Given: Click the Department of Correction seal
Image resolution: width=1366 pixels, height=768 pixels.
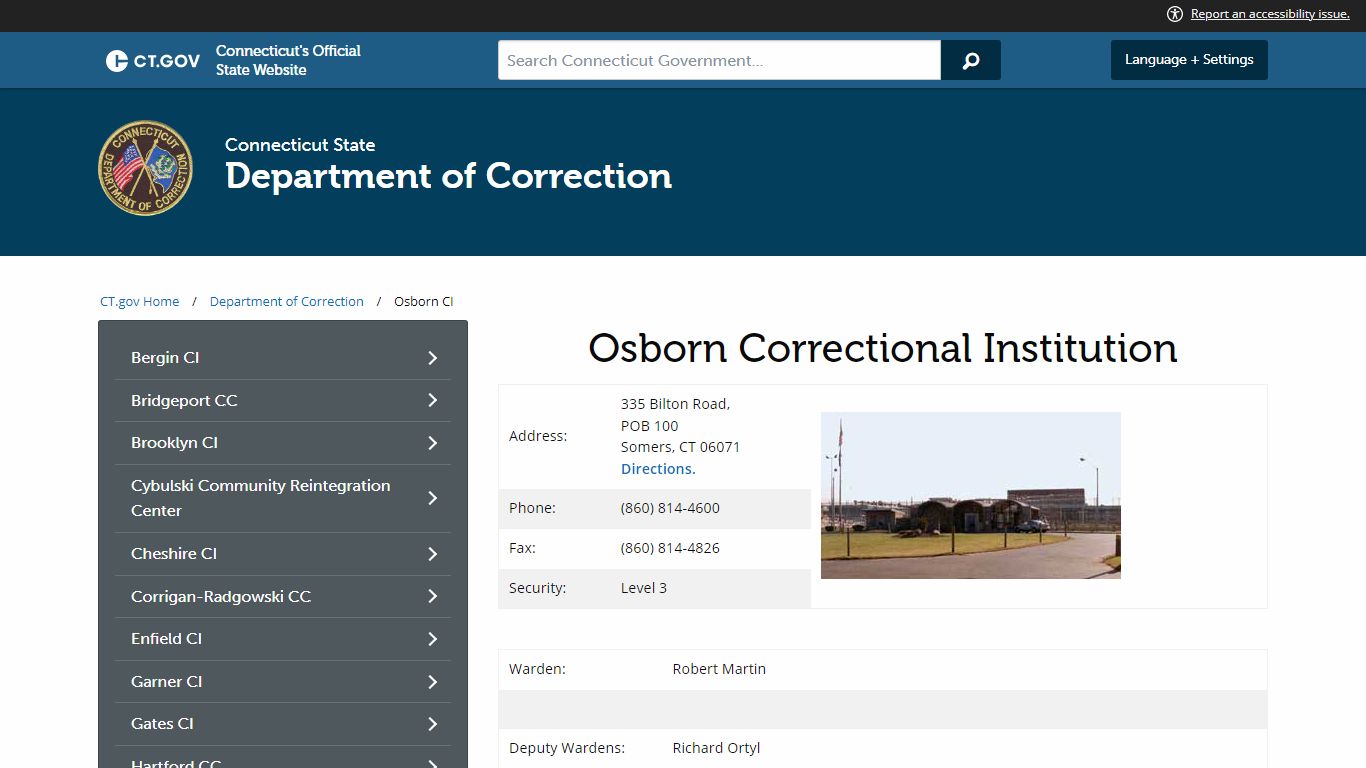Looking at the screenshot, I should [x=145, y=168].
